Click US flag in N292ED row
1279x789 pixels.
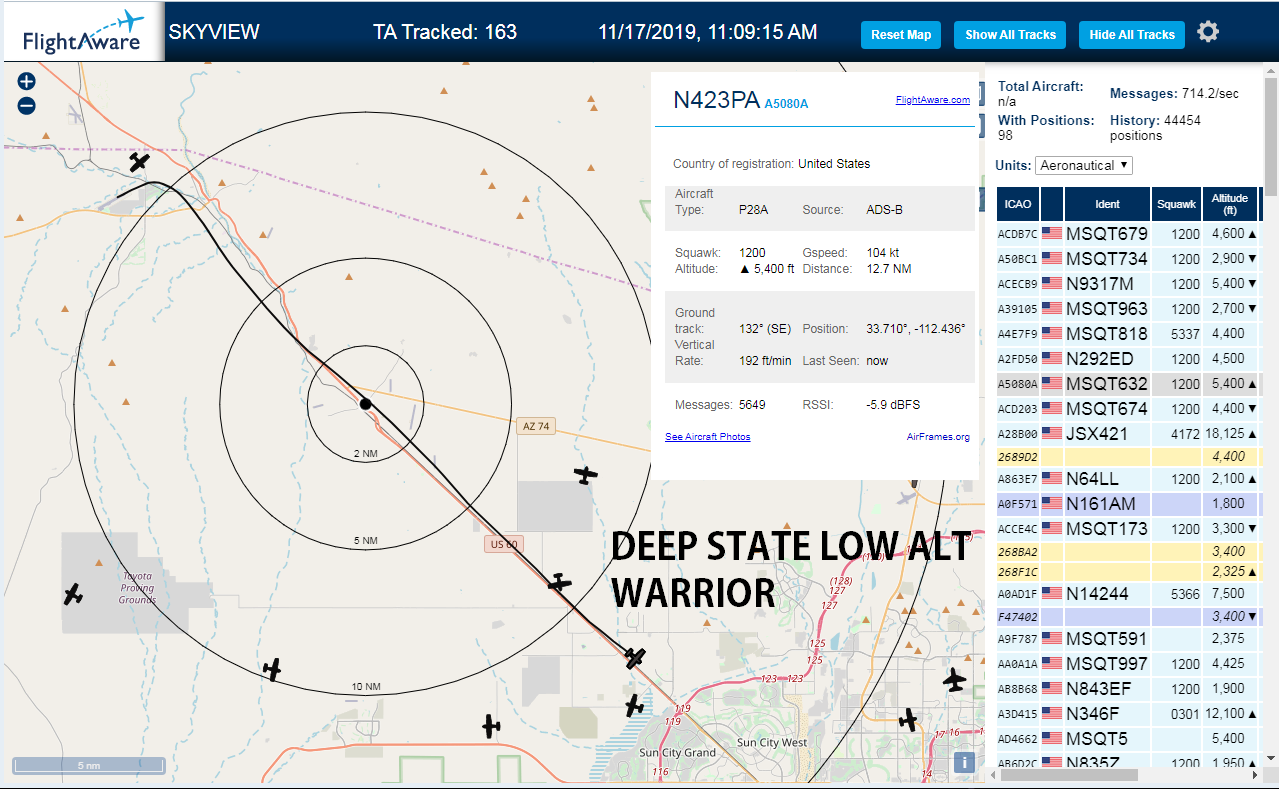1052,358
